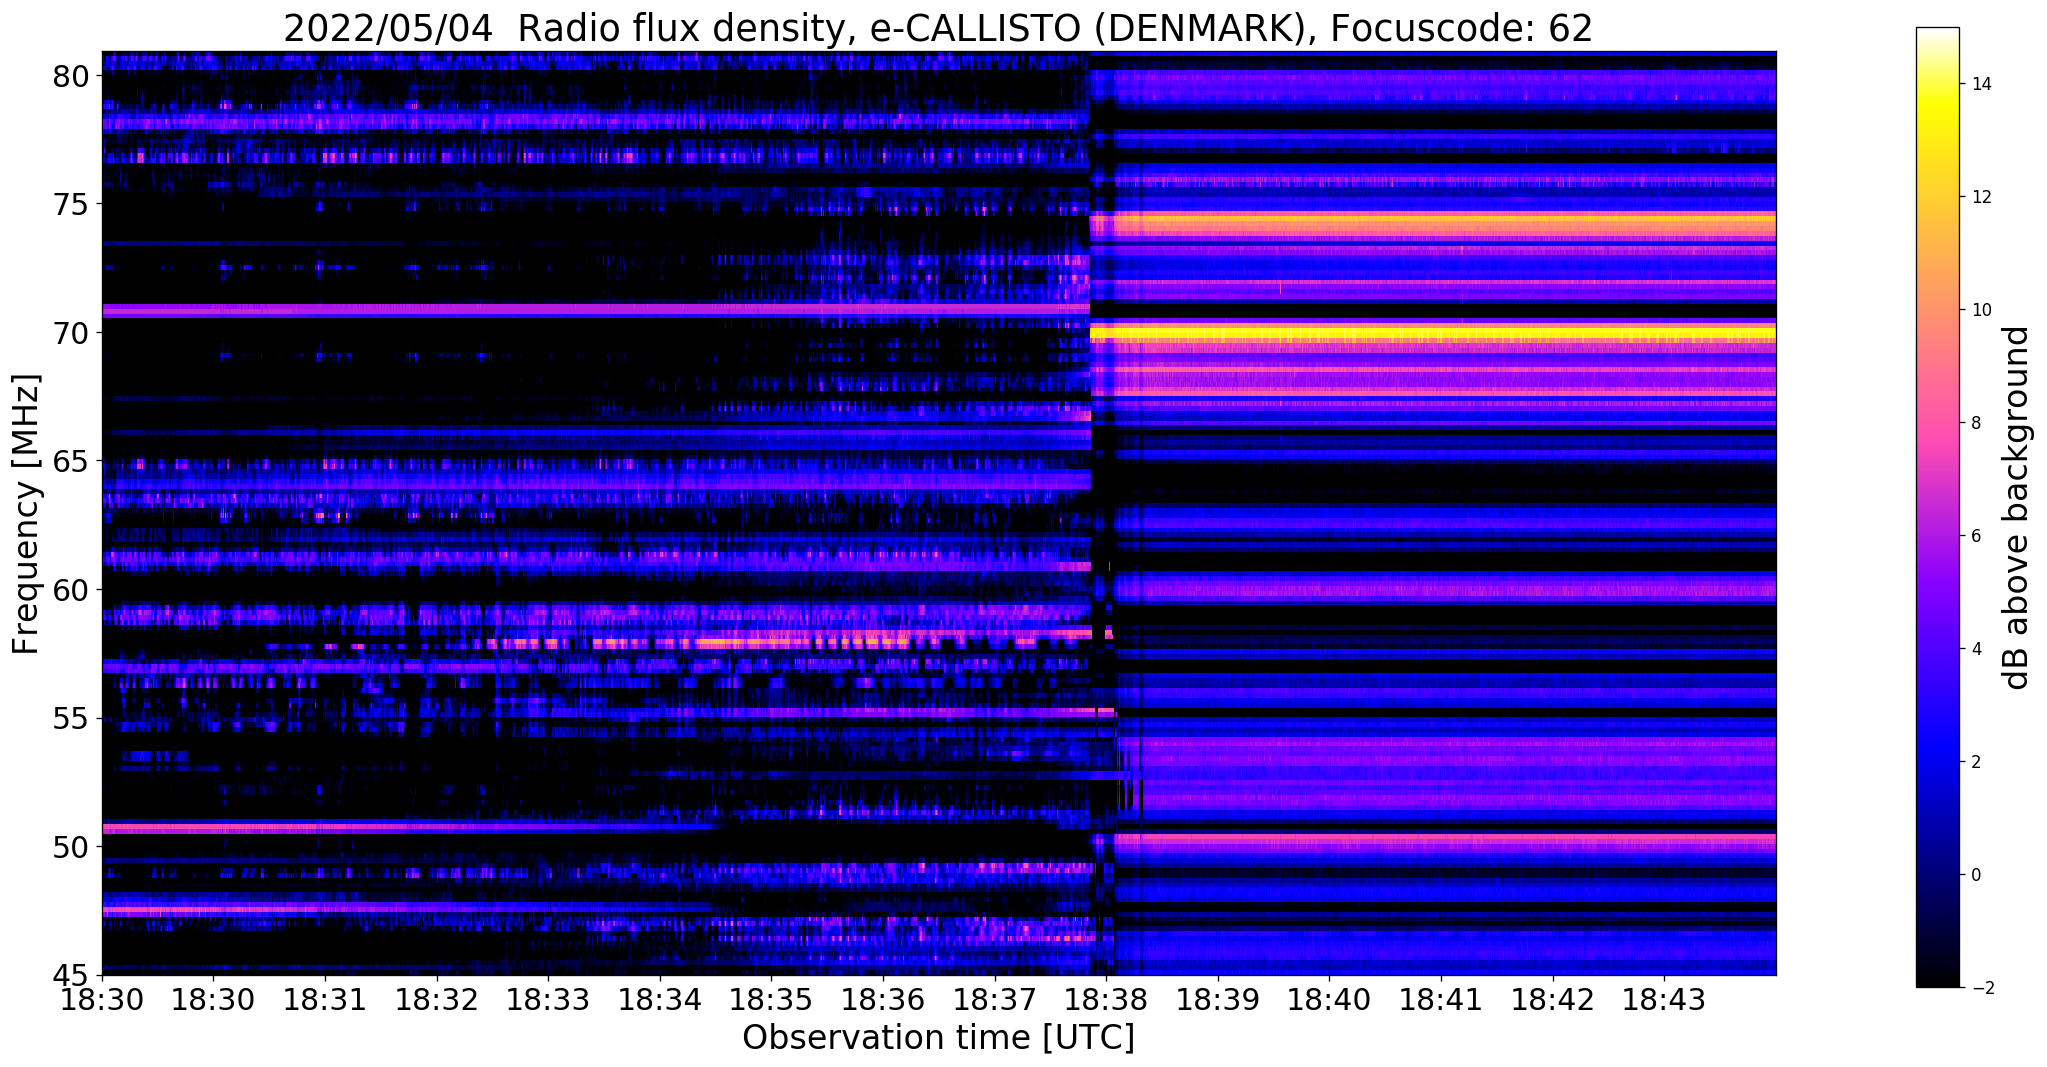The image size is (2047, 1067).
Task: Click the colorbar tick labeled 4
Action: pos(1974,650)
